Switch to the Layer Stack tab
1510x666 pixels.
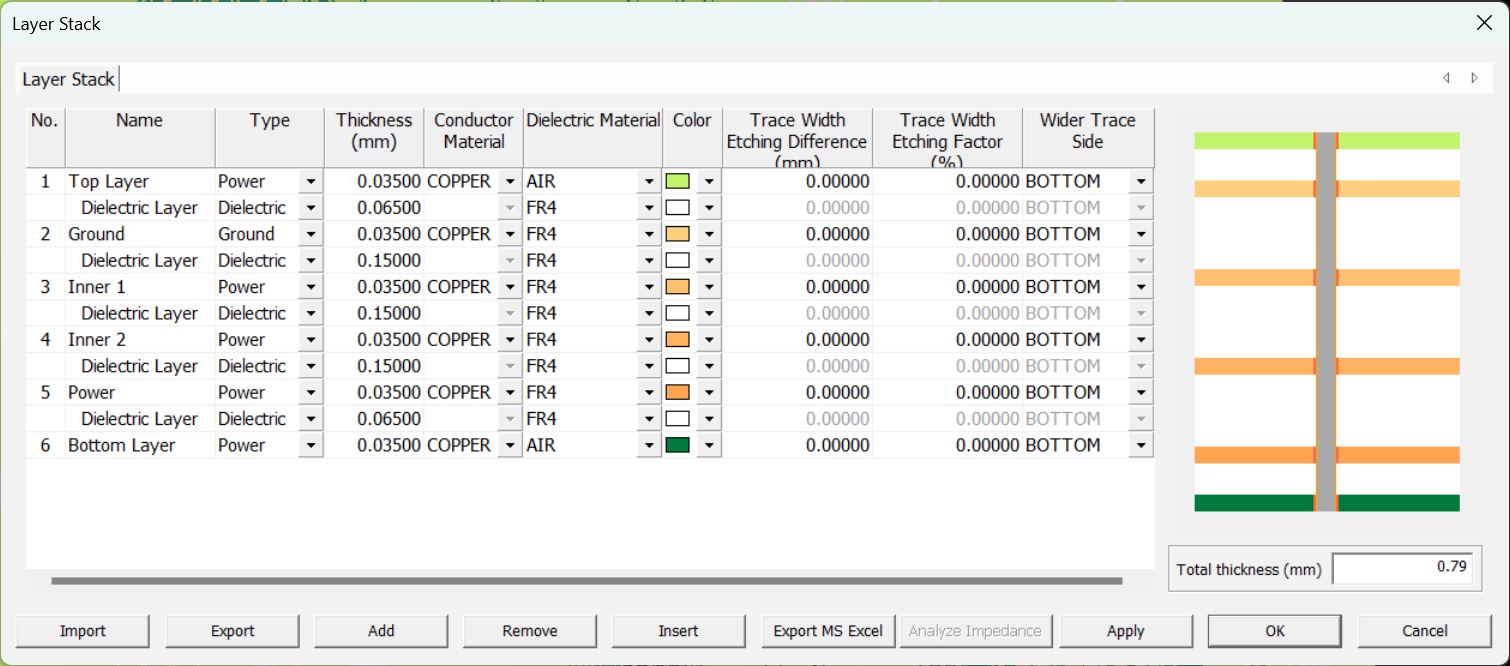pos(68,79)
